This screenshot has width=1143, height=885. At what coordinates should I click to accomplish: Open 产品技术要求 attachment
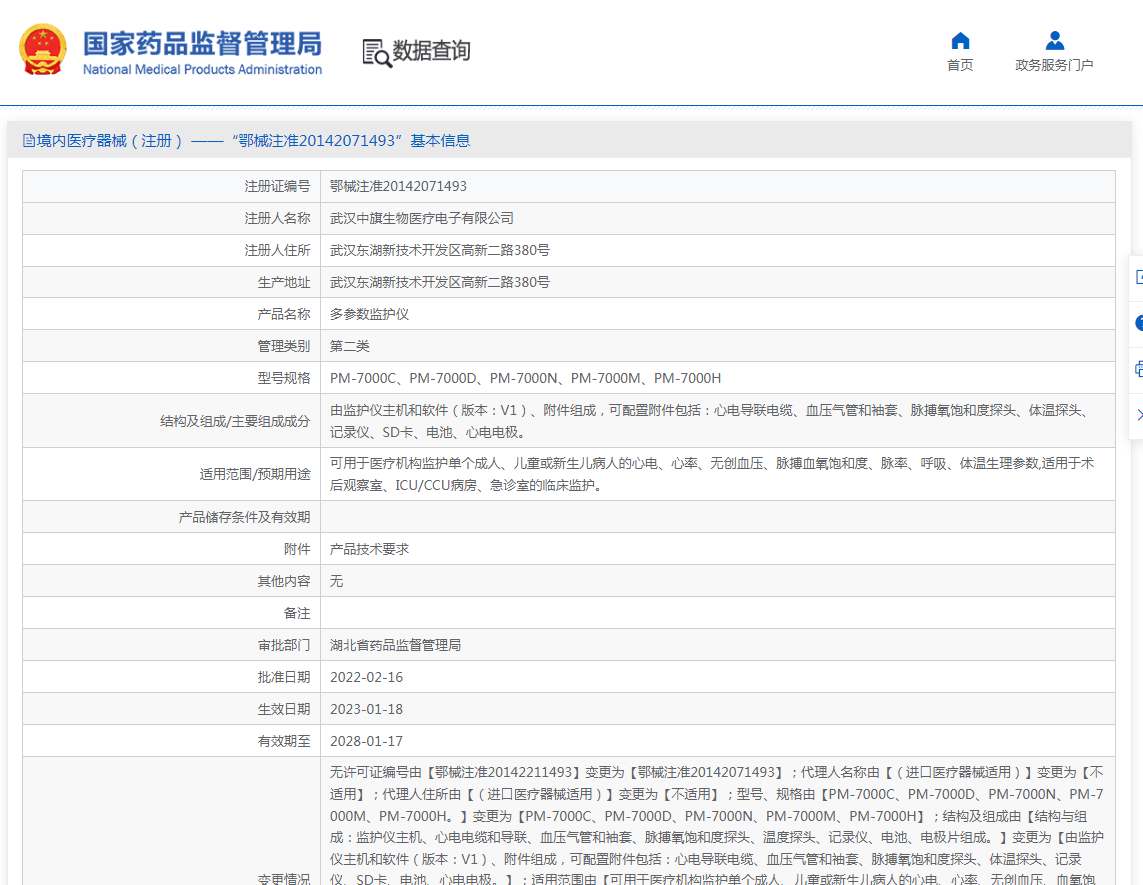coord(369,549)
